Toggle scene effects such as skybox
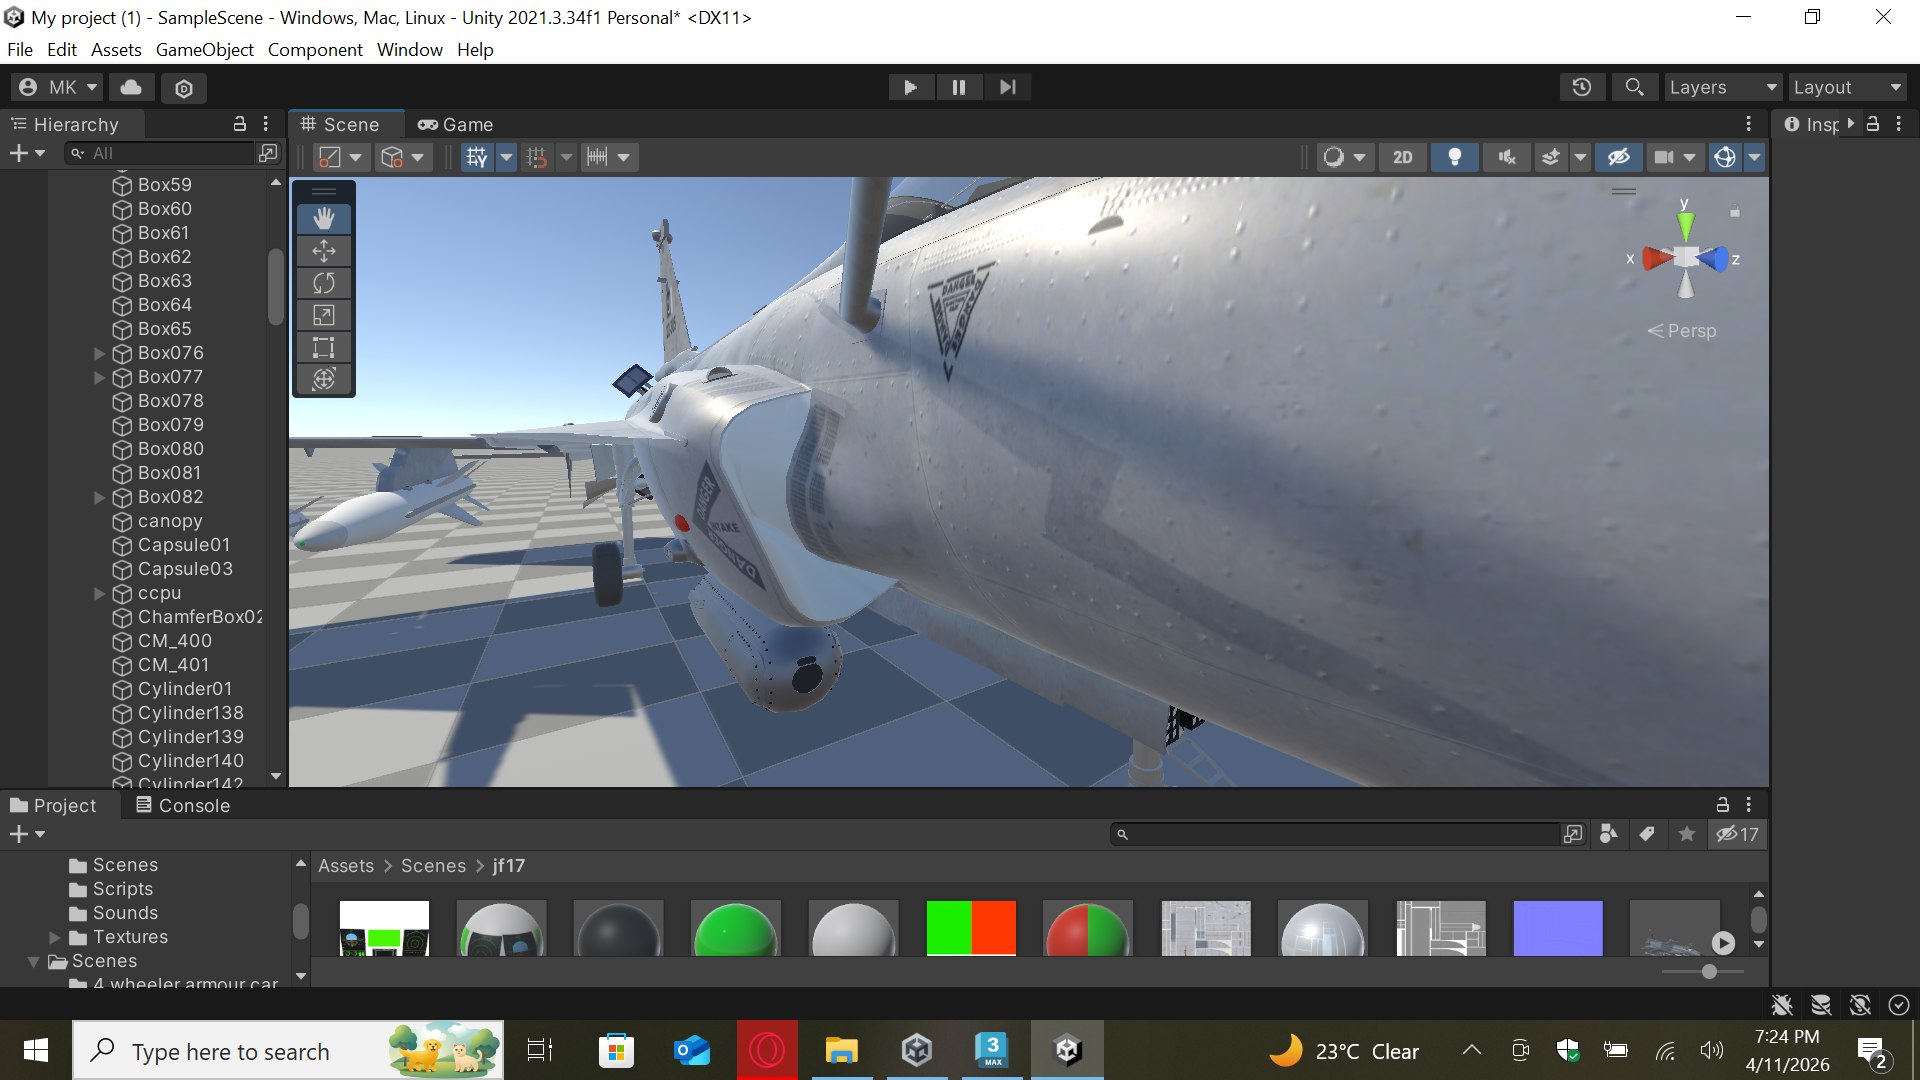This screenshot has width=1920, height=1080. (1551, 157)
